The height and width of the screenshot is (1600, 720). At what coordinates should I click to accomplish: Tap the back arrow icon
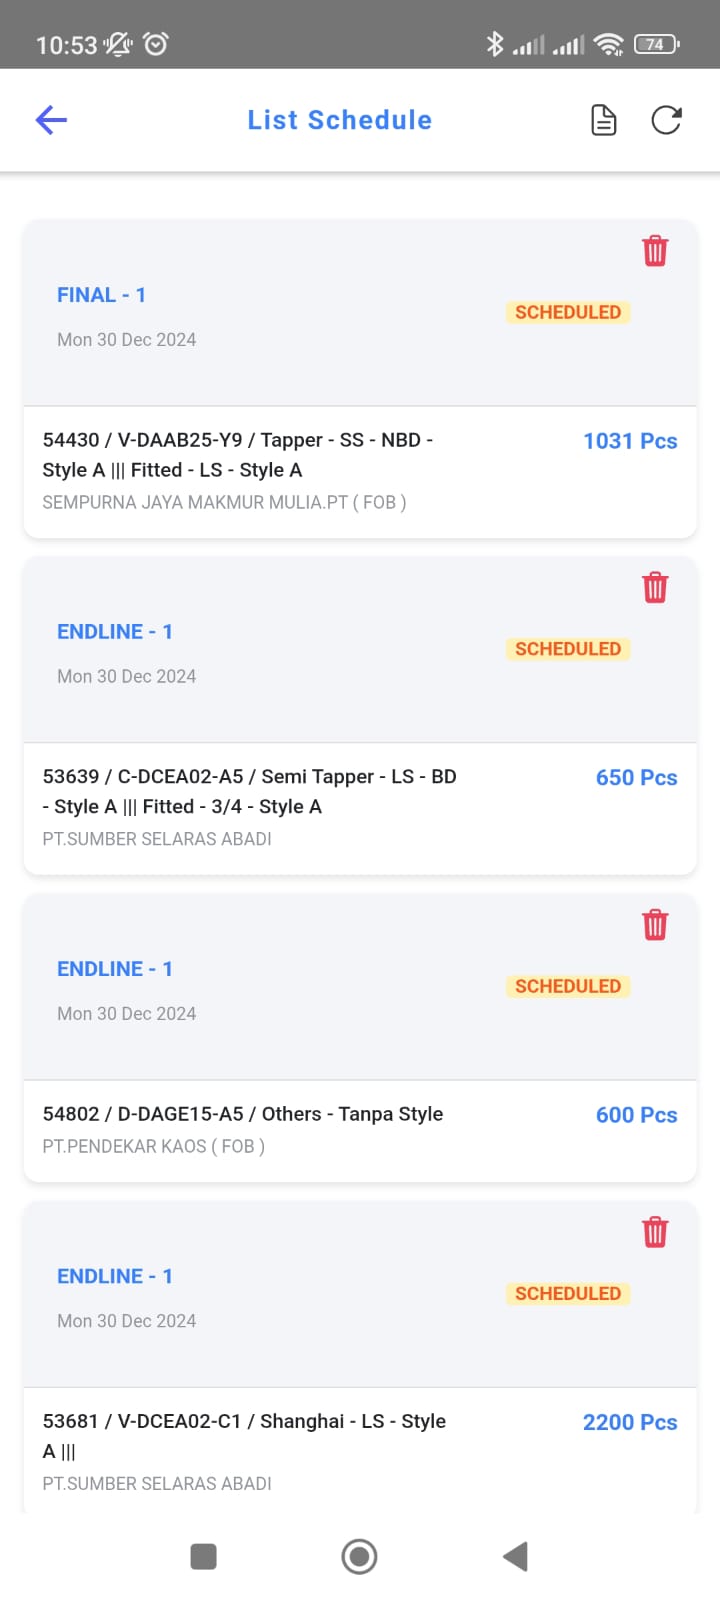pyautogui.click(x=51, y=121)
